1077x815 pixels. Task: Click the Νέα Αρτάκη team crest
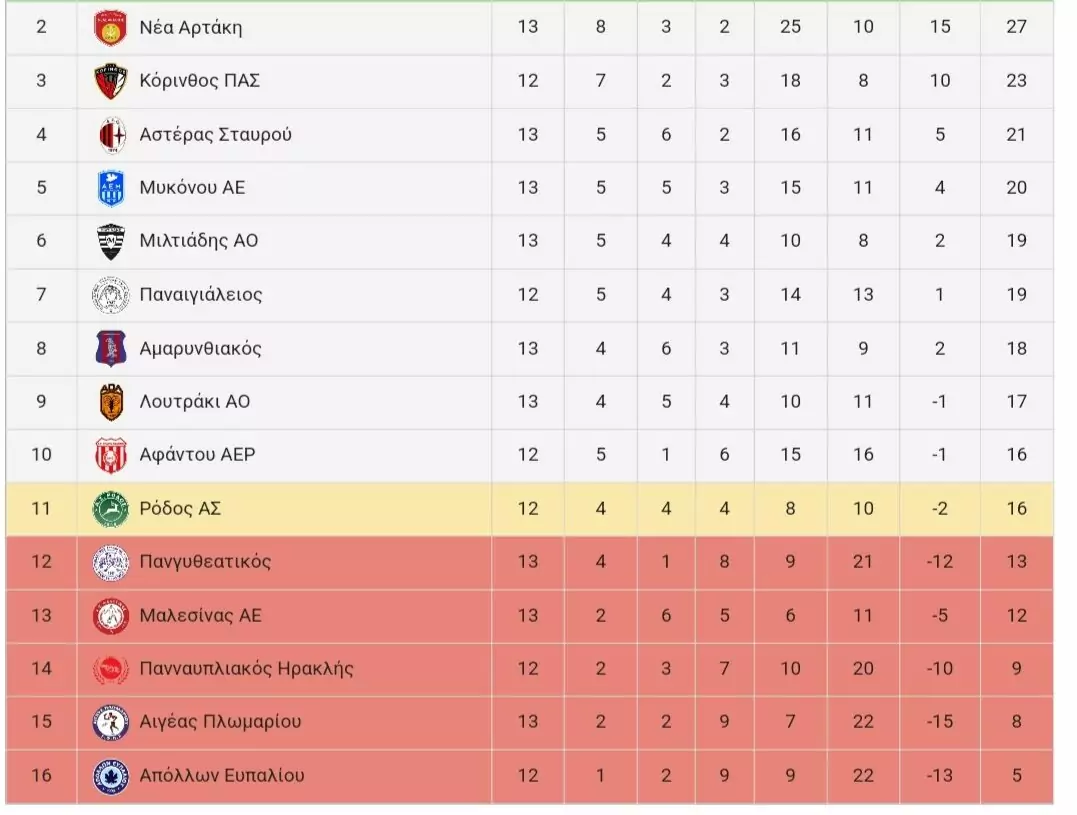click(x=110, y=28)
